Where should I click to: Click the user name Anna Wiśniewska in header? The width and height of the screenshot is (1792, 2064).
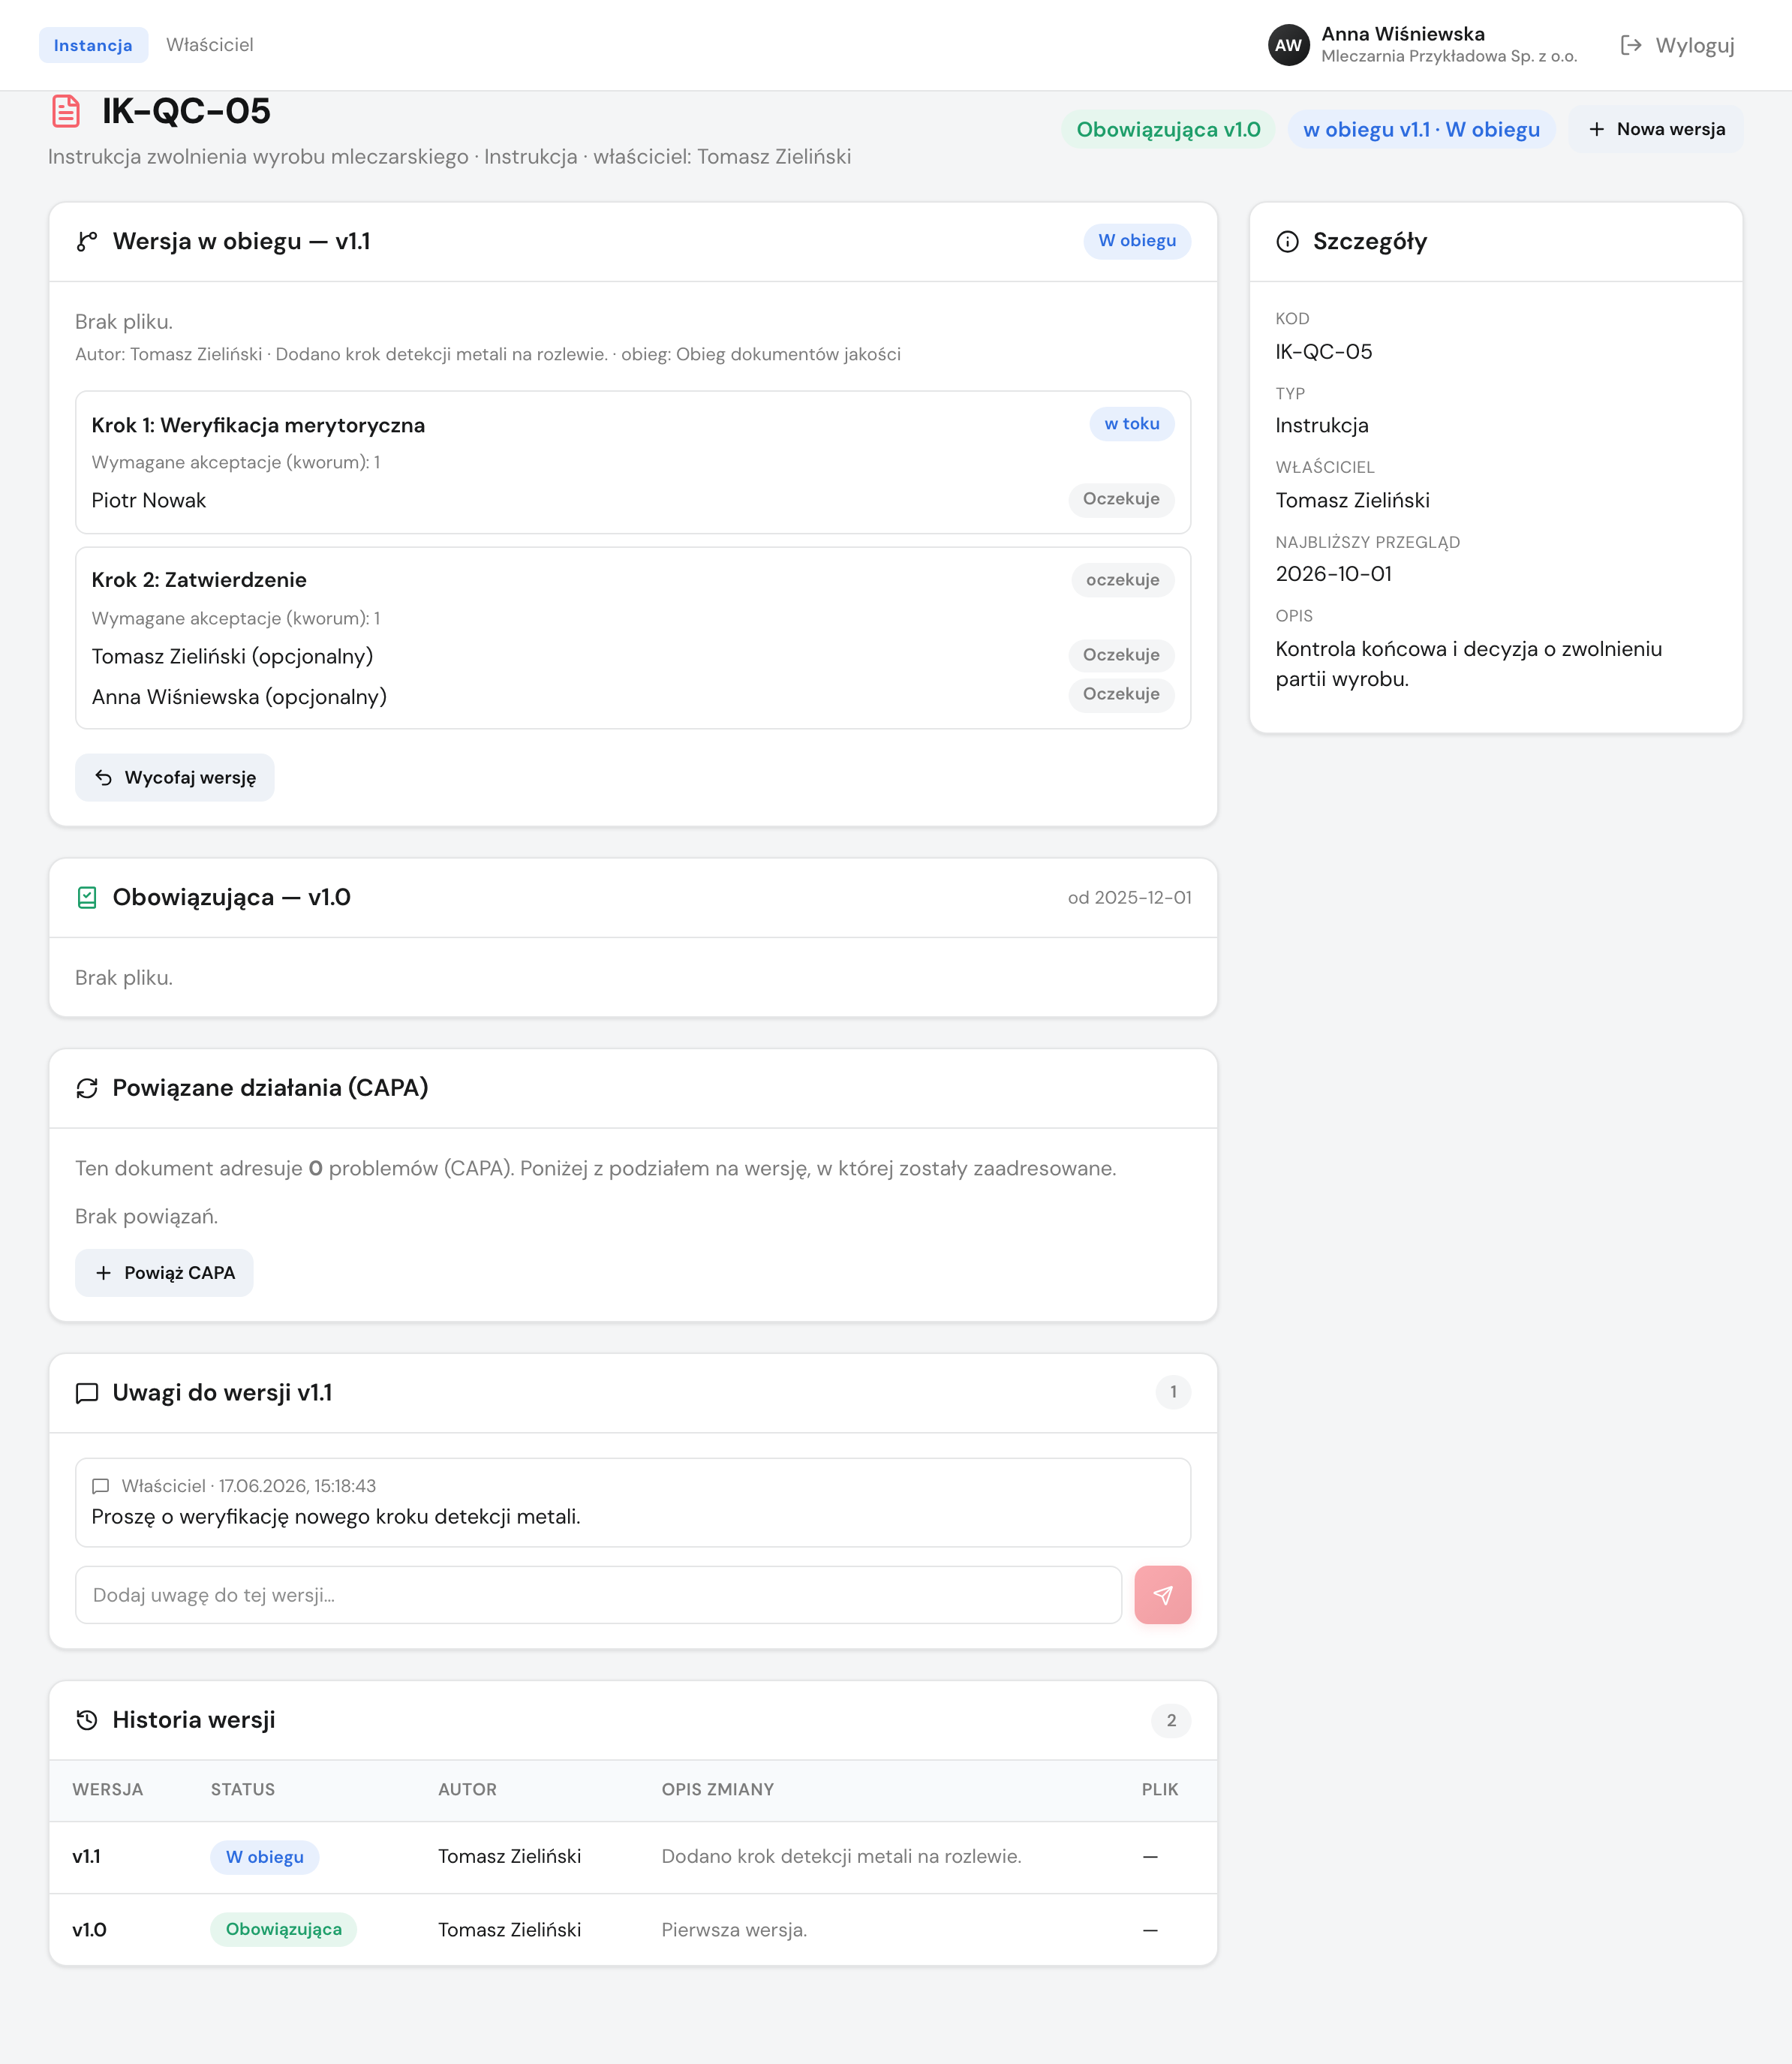point(1403,34)
